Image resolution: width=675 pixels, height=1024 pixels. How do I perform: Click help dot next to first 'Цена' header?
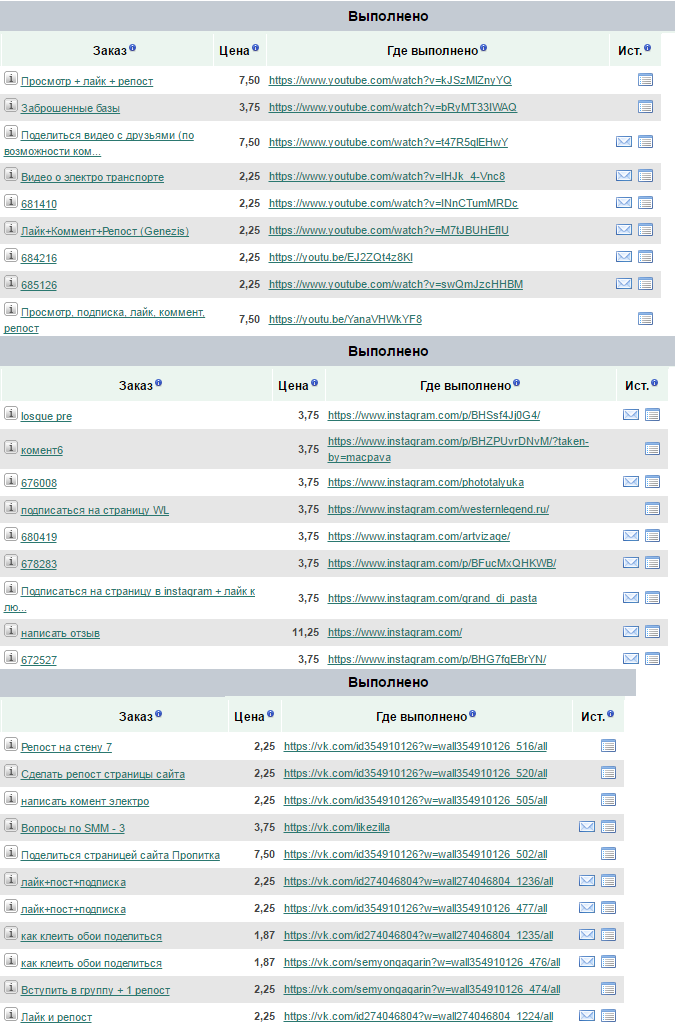(255, 48)
